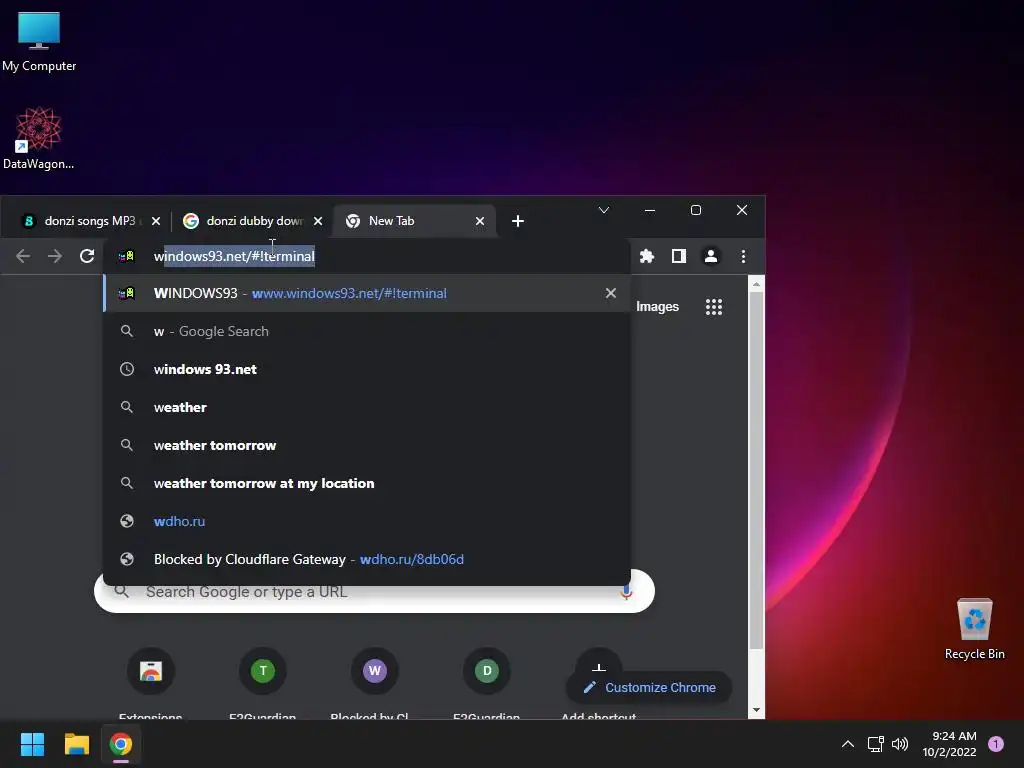Close the donzi songs MP3 tab

click(x=155, y=221)
